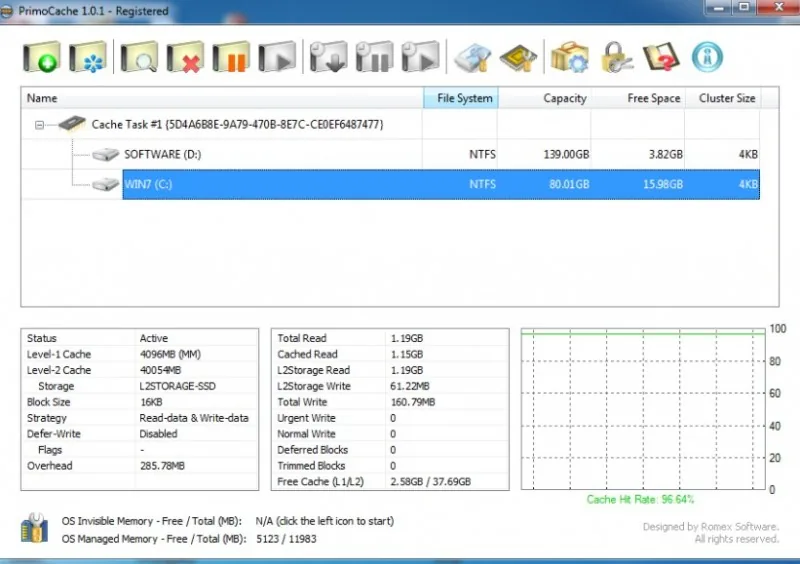Create a new cache task

[x=42, y=57]
